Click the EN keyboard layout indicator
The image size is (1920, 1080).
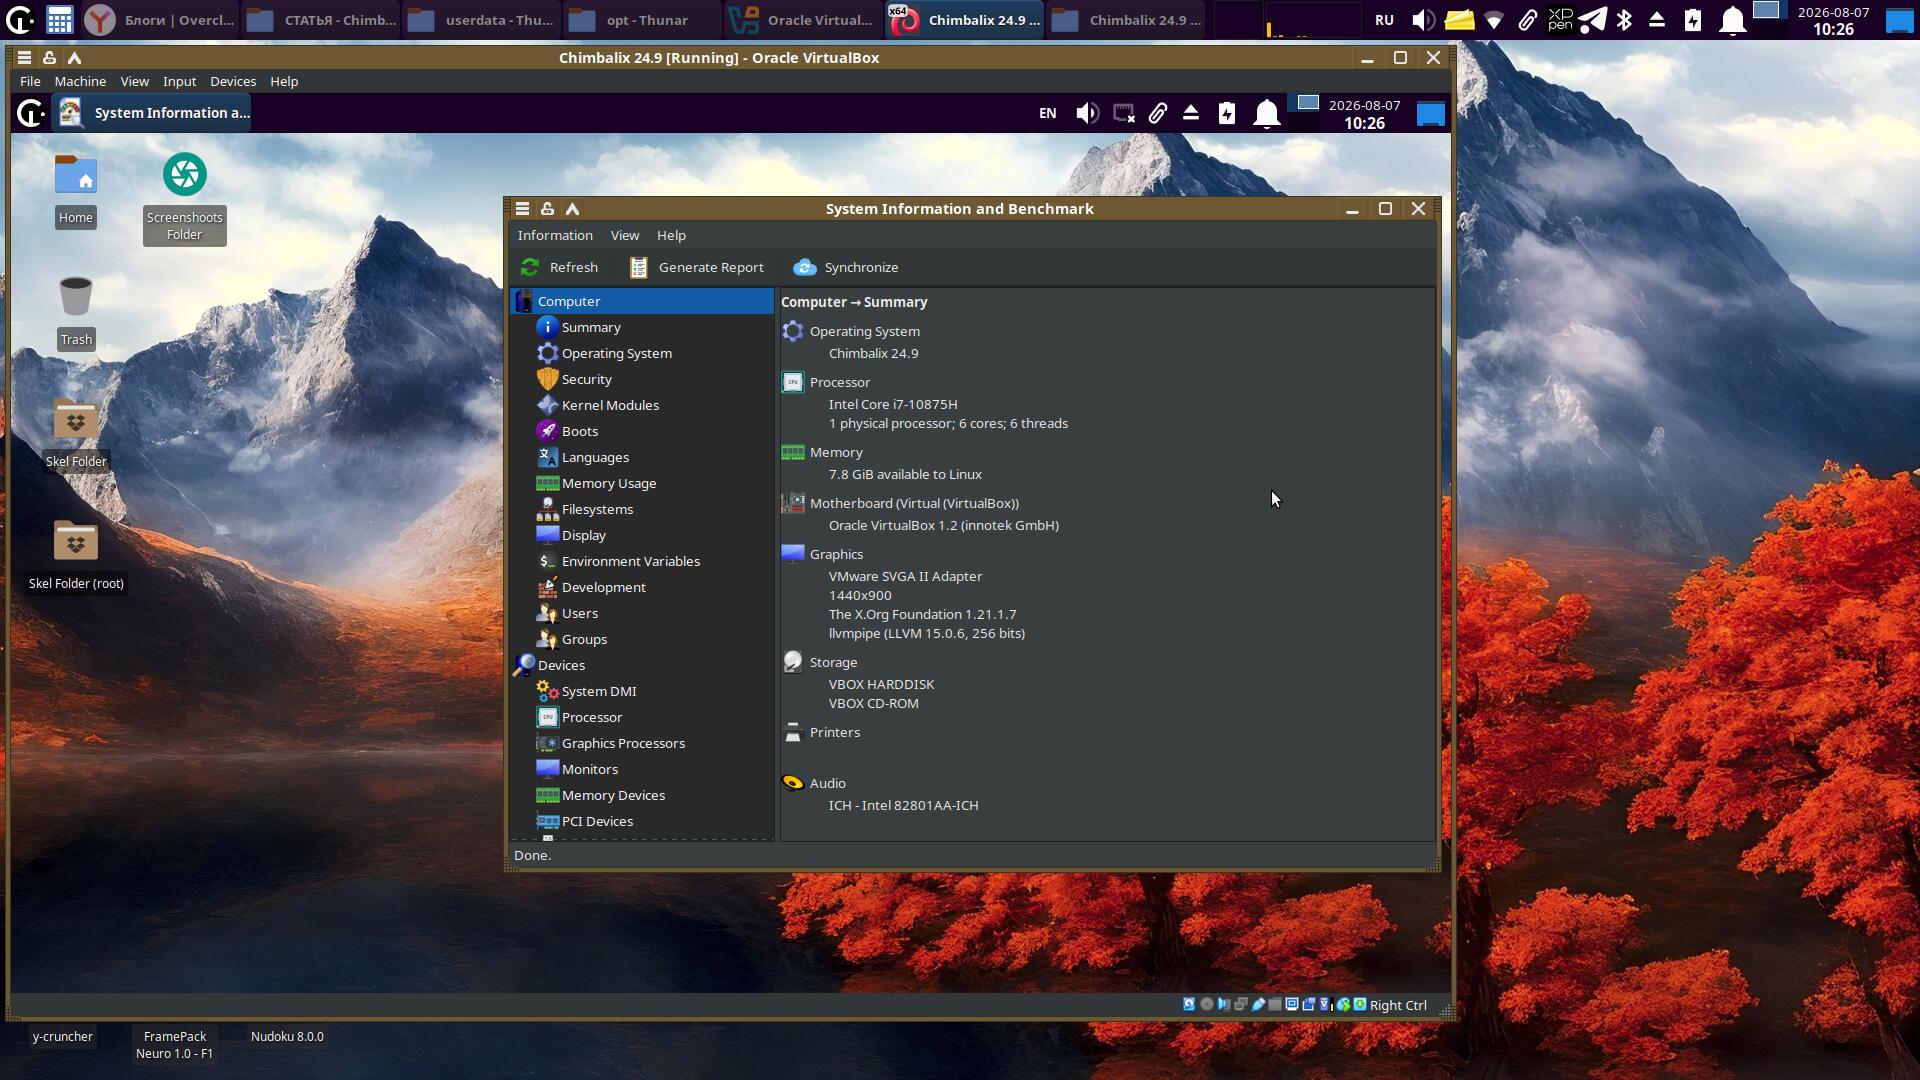(x=1047, y=113)
